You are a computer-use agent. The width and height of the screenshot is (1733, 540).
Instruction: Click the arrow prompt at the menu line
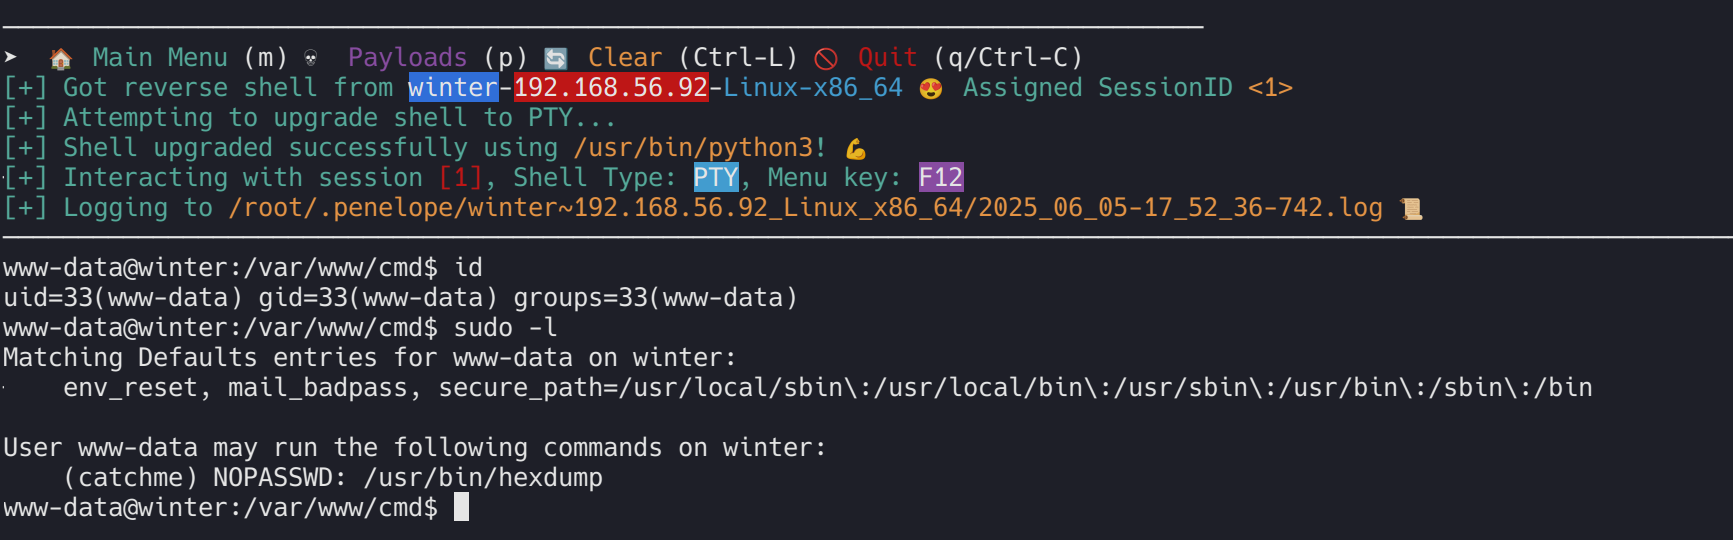coord(11,57)
